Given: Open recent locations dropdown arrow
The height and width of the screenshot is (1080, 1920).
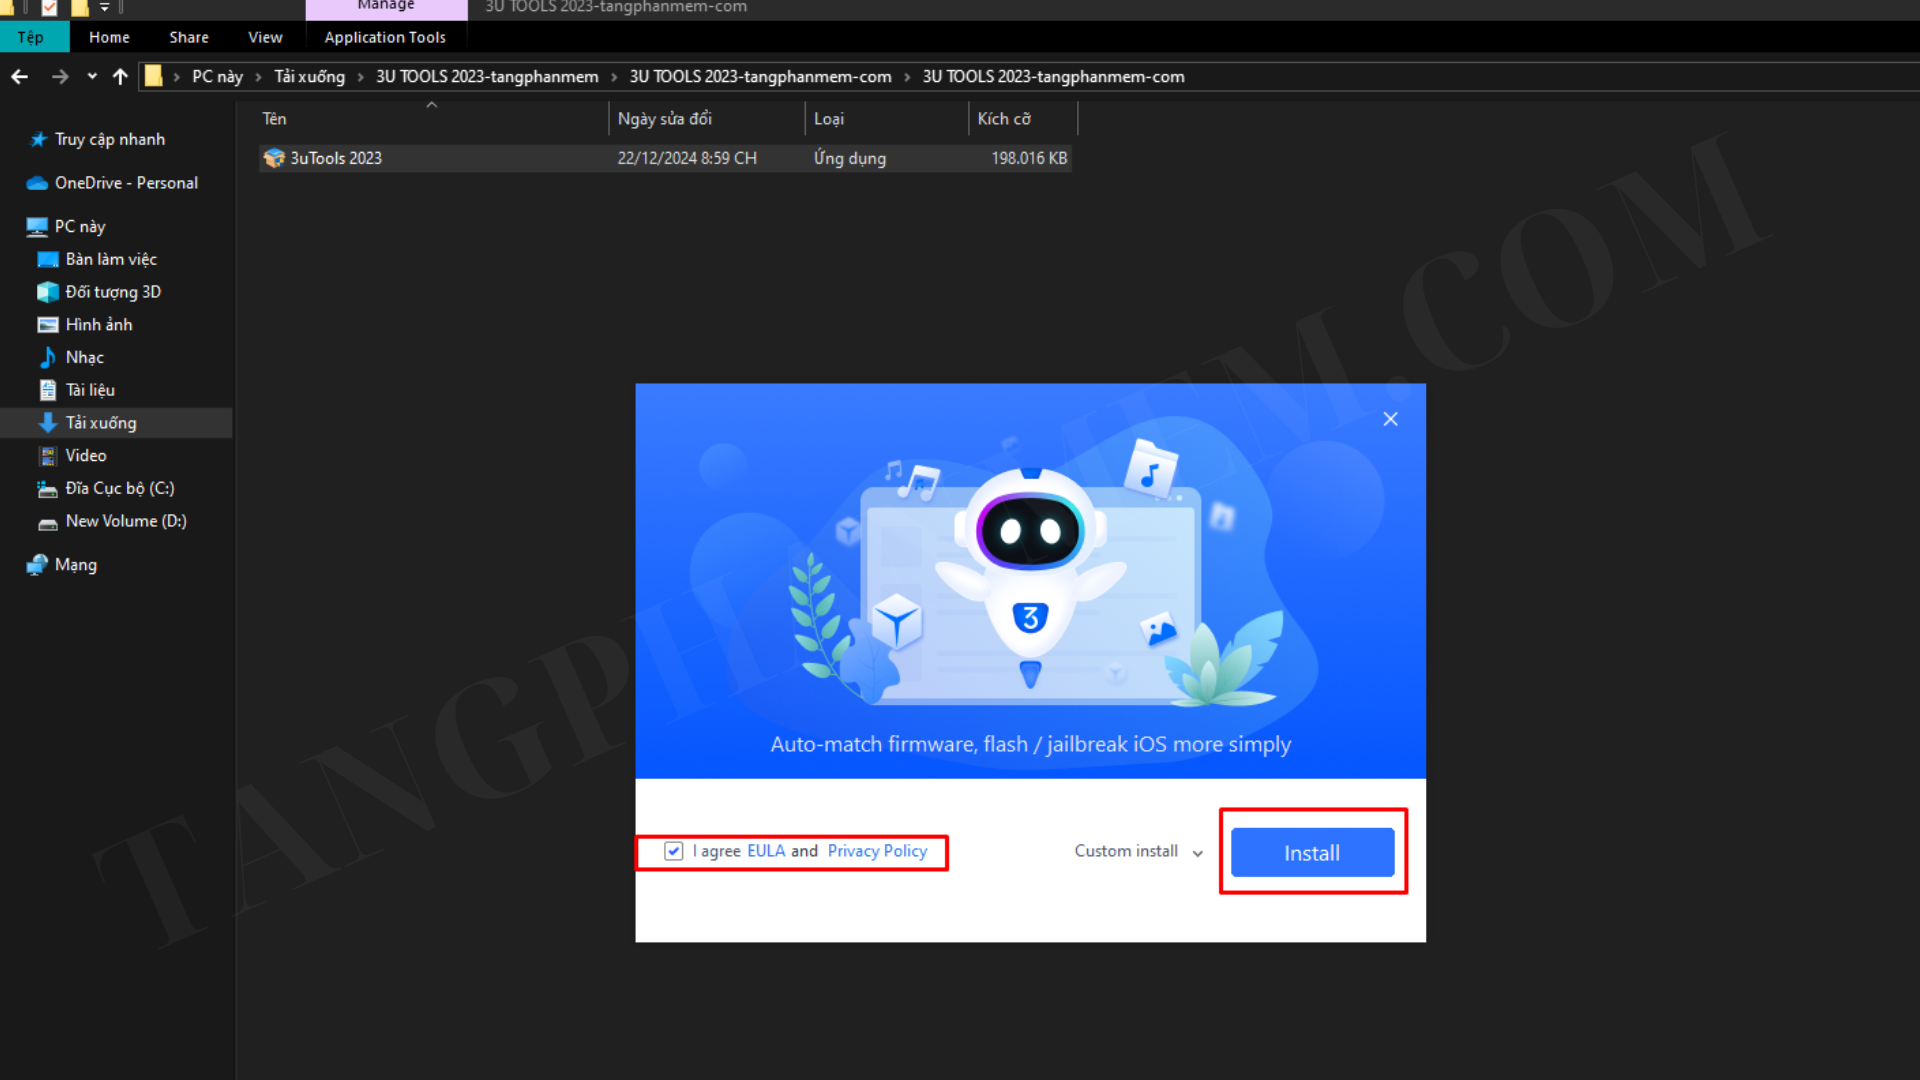Looking at the screenshot, I should click(92, 77).
